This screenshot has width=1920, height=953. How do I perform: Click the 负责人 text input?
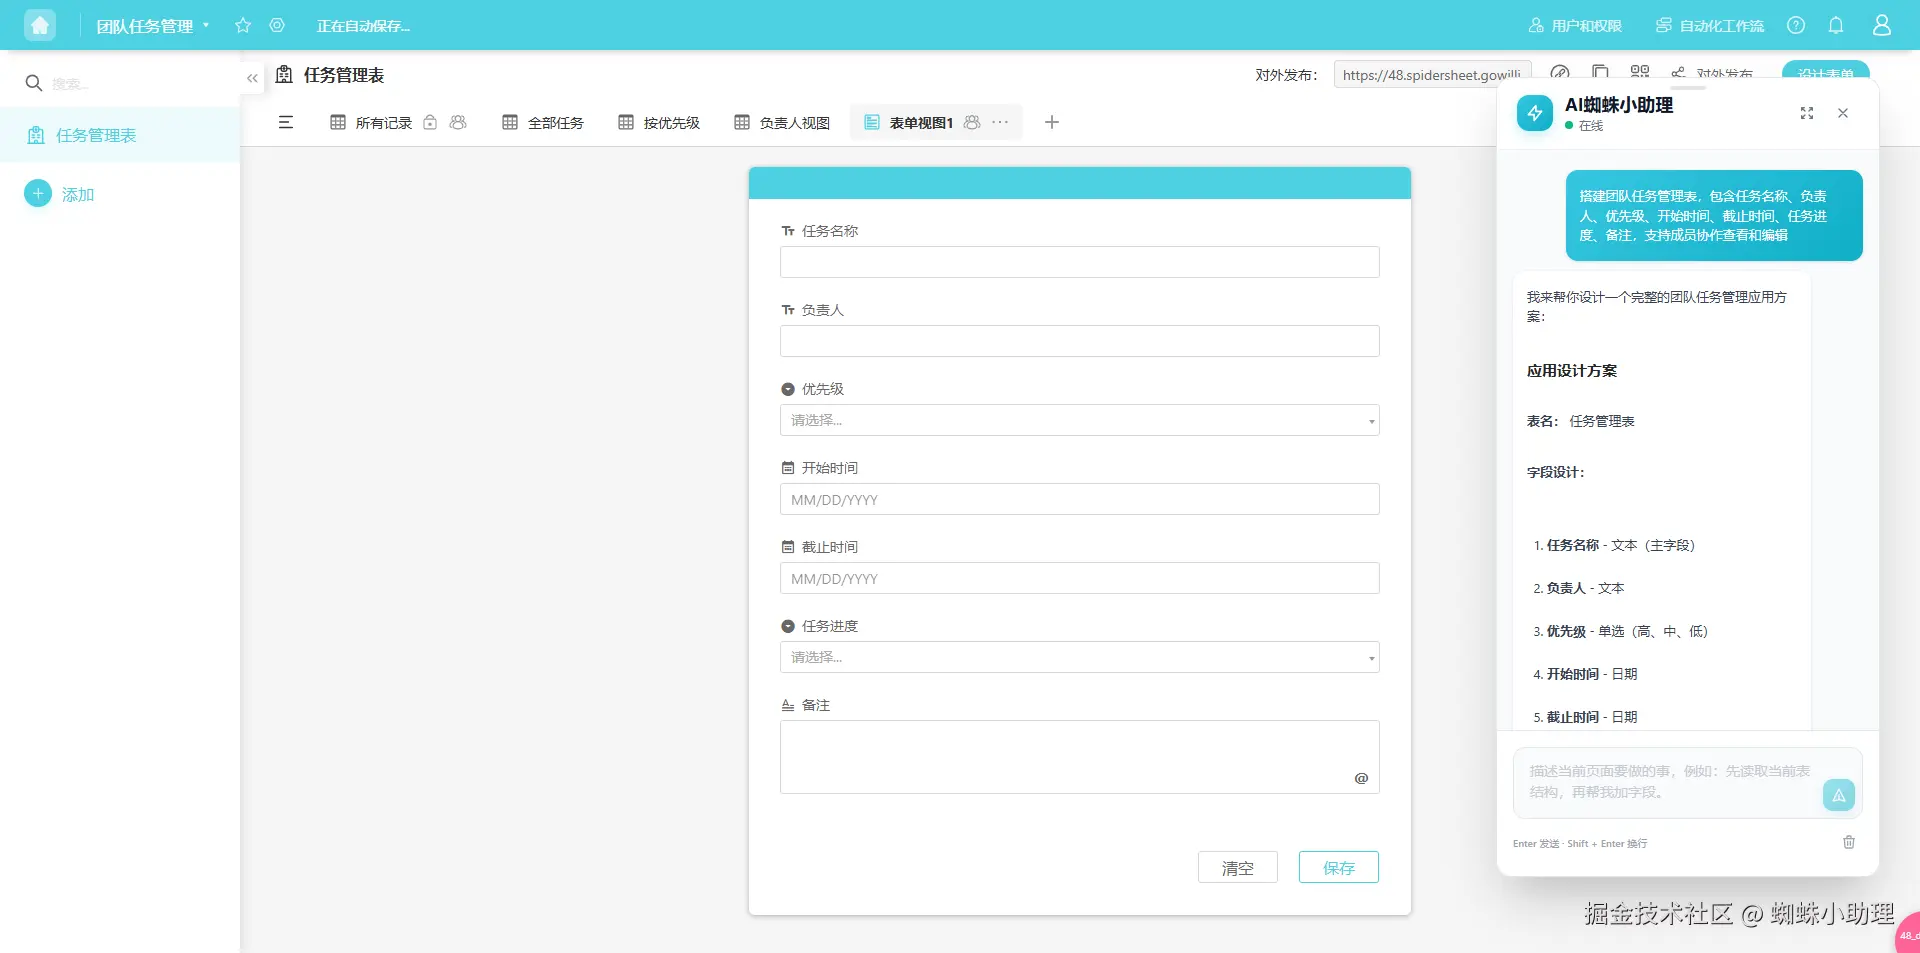click(1080, 341)
